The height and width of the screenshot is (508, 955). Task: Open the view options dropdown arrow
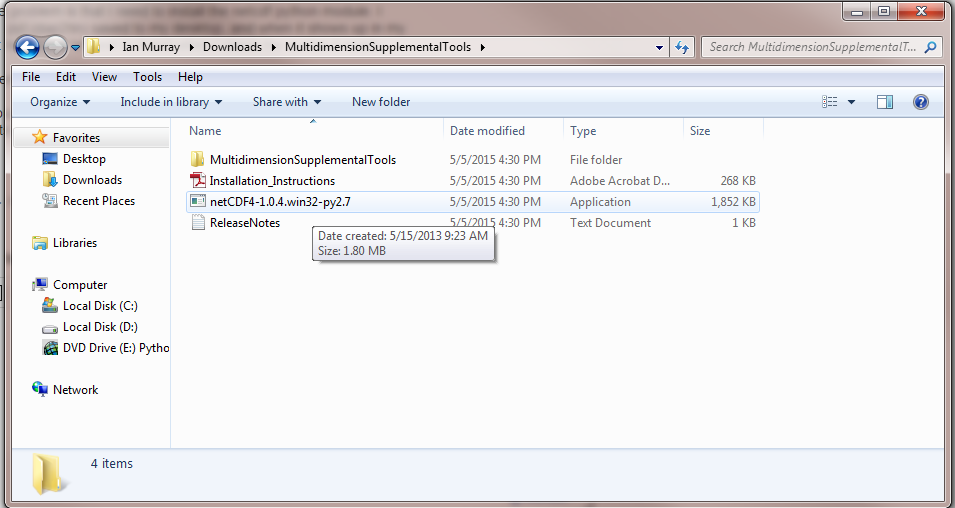click(x=851, y=102)
